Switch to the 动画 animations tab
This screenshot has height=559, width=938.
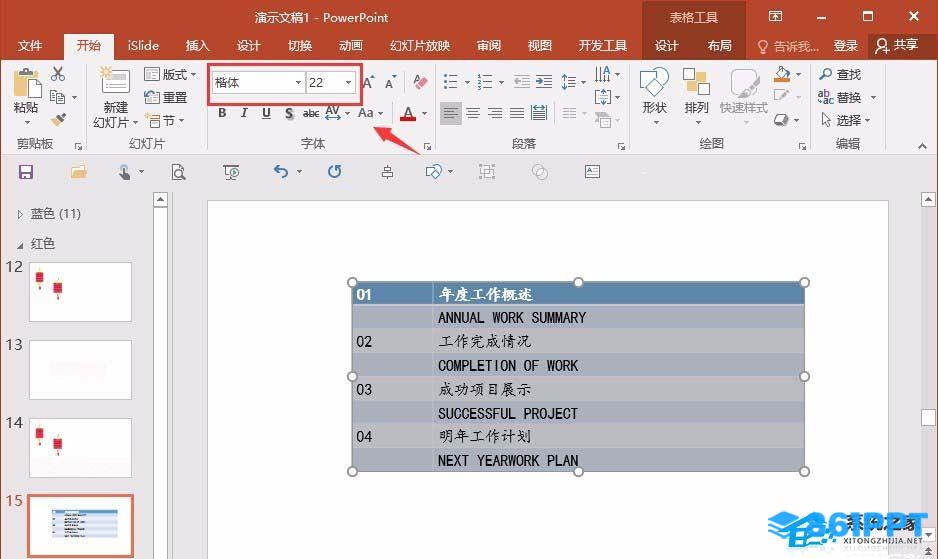tap(351, 45)
